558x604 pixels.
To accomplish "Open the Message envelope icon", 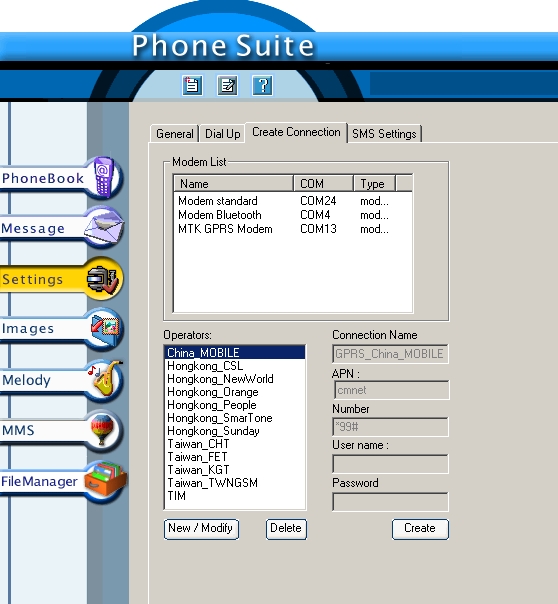I will [104, 227].
